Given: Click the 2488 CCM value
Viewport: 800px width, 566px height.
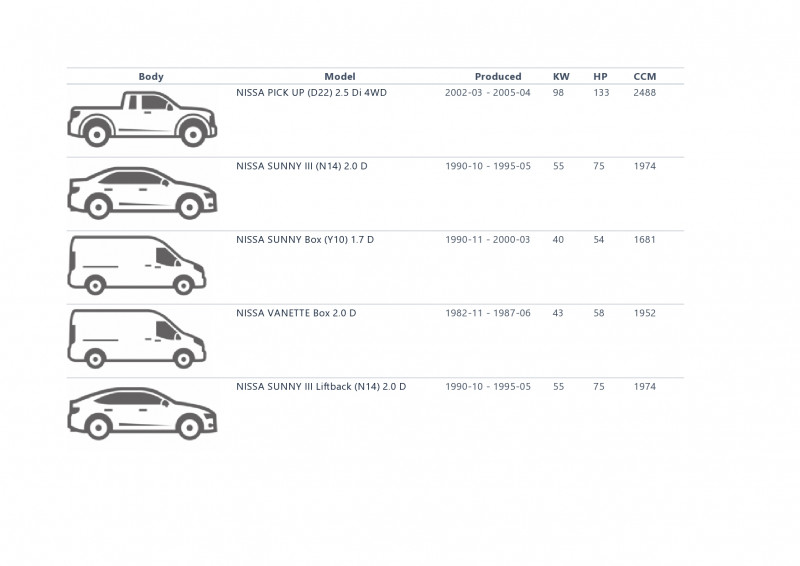Looking at the screenshot, I should point(644,93).
